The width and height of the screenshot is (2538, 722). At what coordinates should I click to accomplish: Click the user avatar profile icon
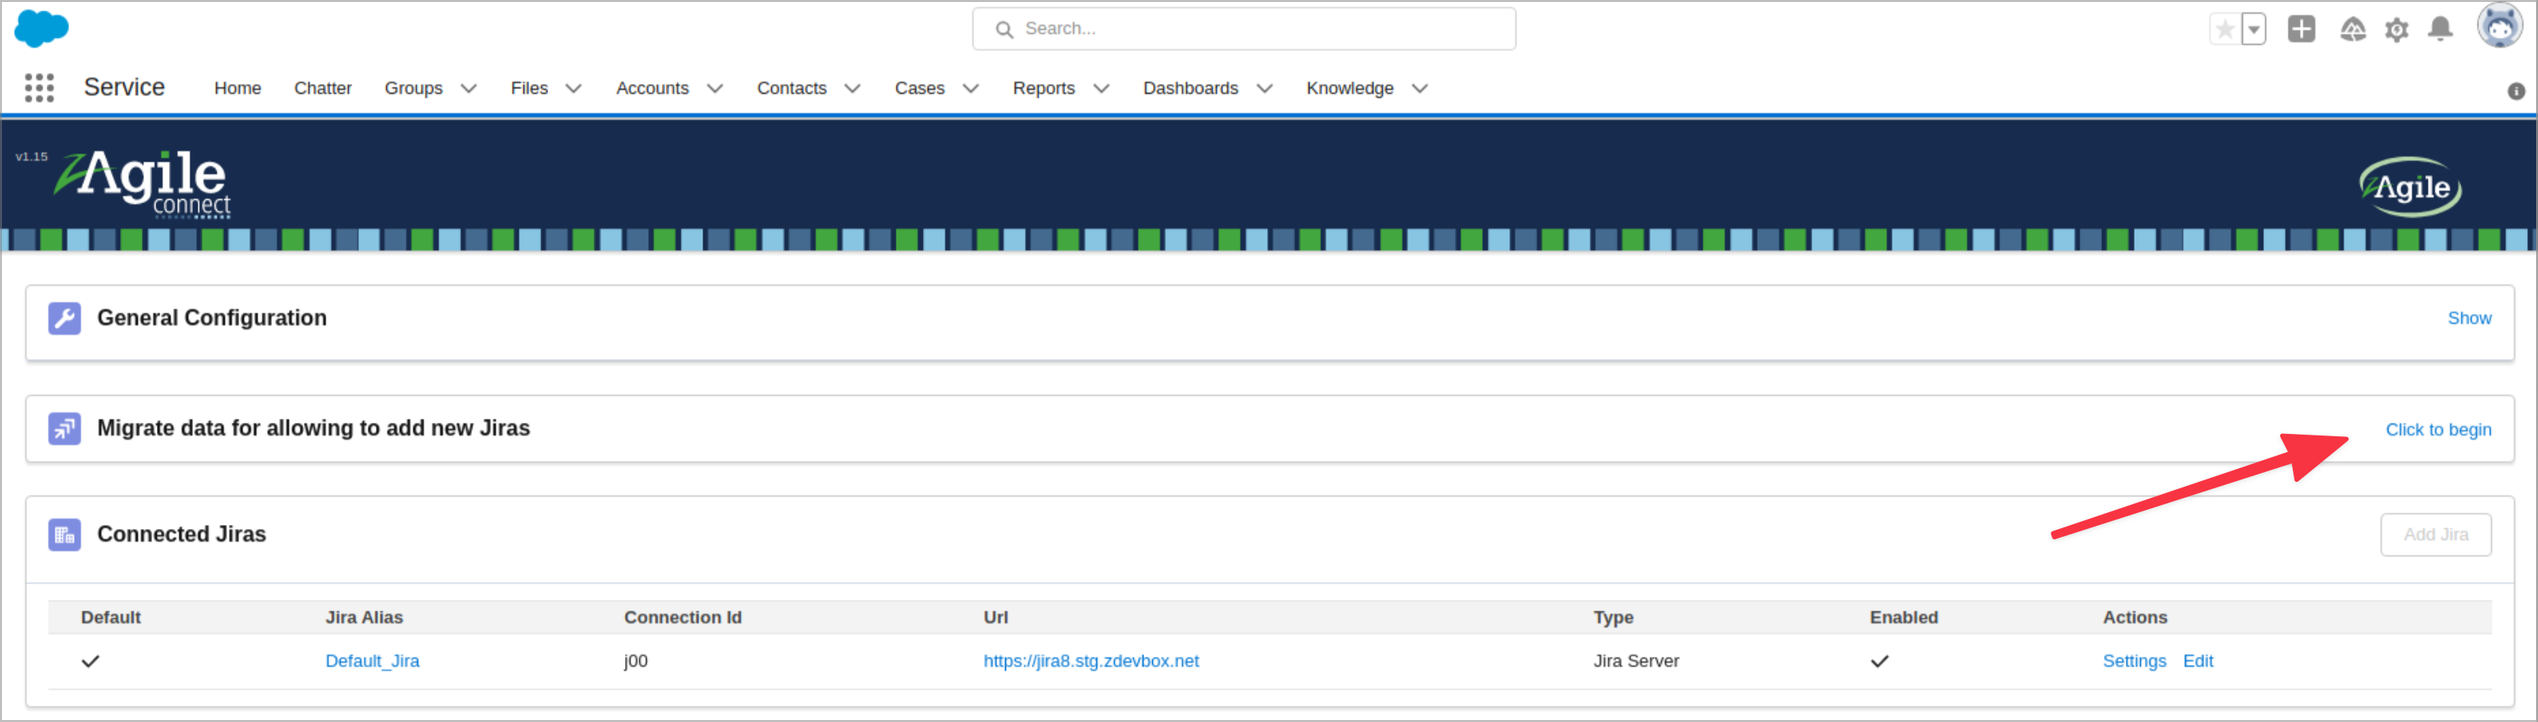2498,27
